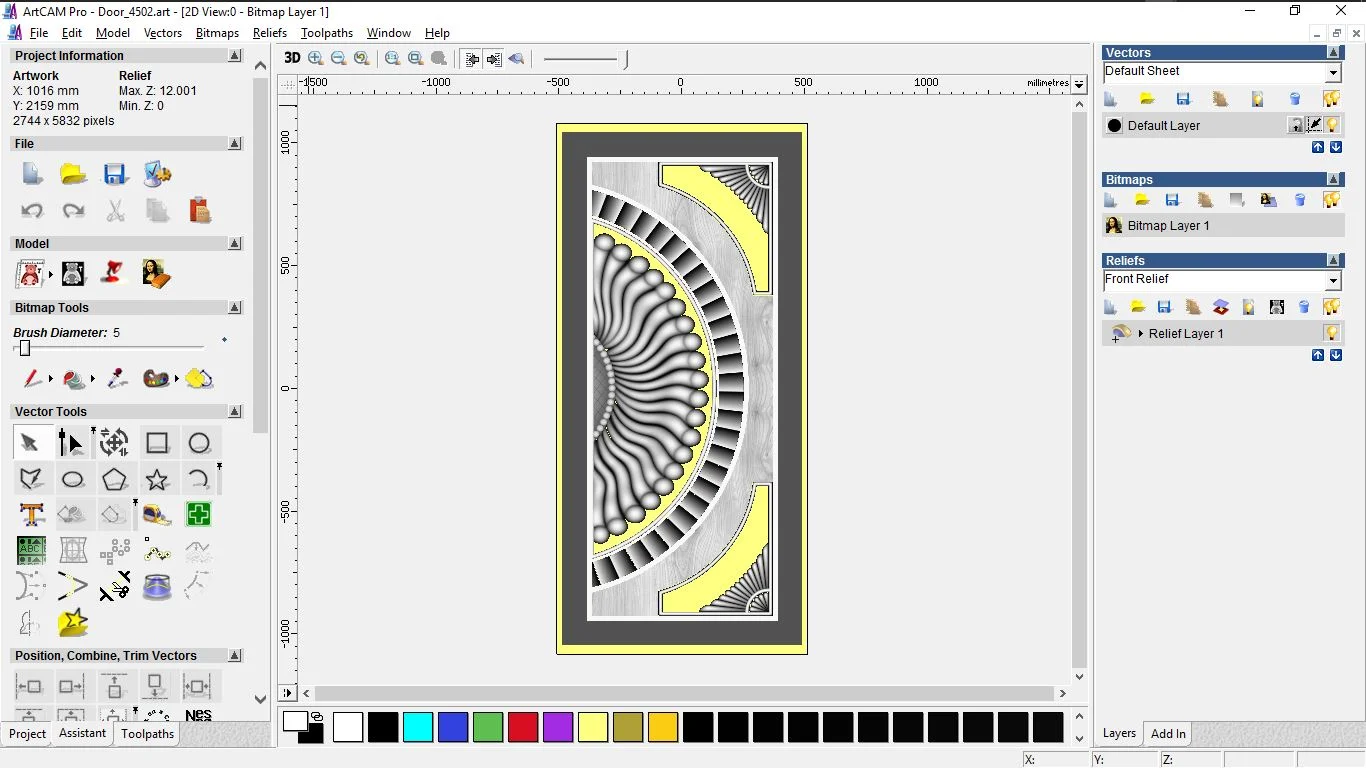The image size is (1366, 768).
Task: Click the zoom in toolbar icon
Action: click(x=316, y=59)
